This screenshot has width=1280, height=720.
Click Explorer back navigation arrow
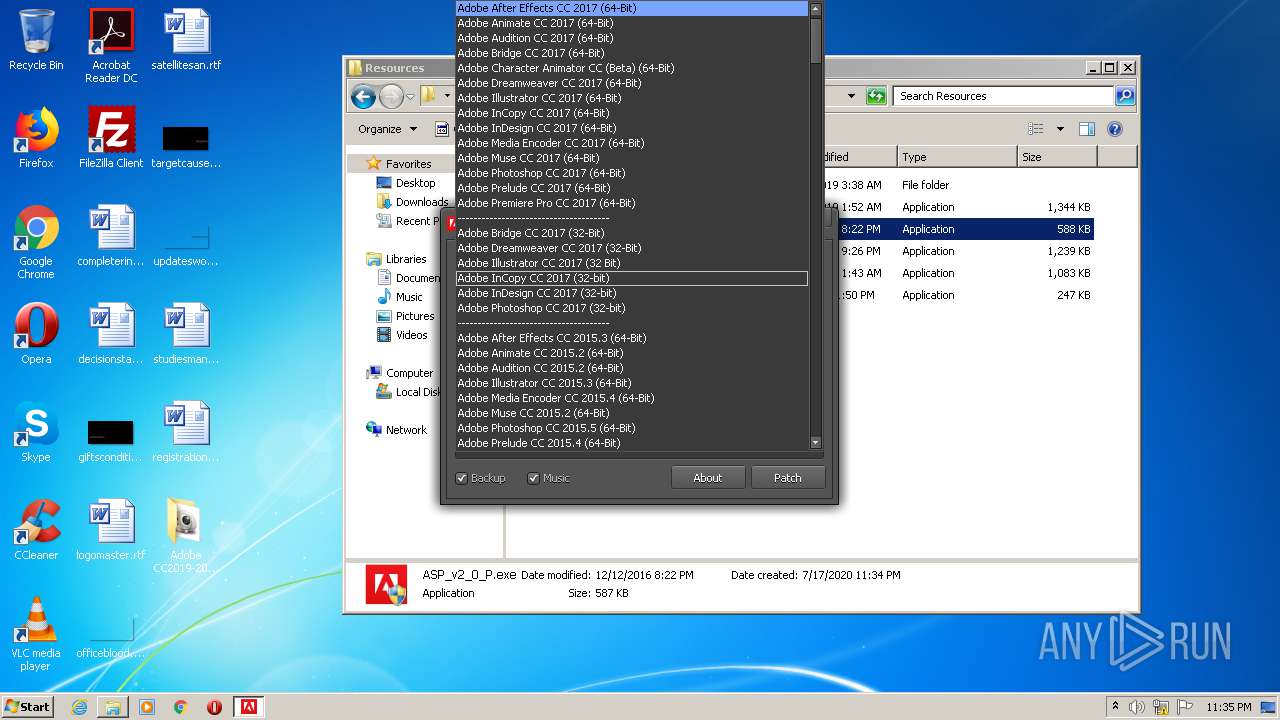tap(363, 96)
